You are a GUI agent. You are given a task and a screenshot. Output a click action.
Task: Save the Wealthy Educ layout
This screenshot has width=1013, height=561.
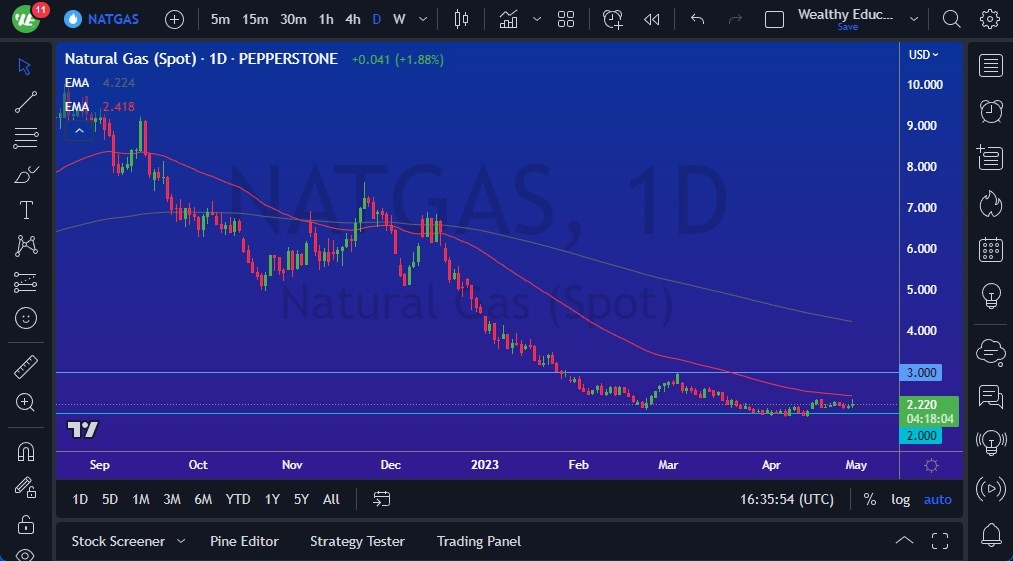coord(848,27)
